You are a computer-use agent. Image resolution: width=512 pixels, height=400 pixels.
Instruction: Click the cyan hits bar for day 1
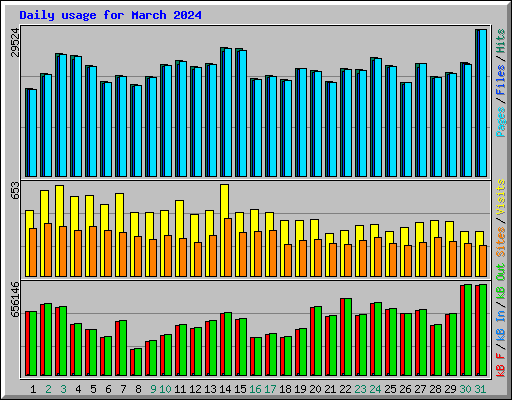(x=33, y=133)
